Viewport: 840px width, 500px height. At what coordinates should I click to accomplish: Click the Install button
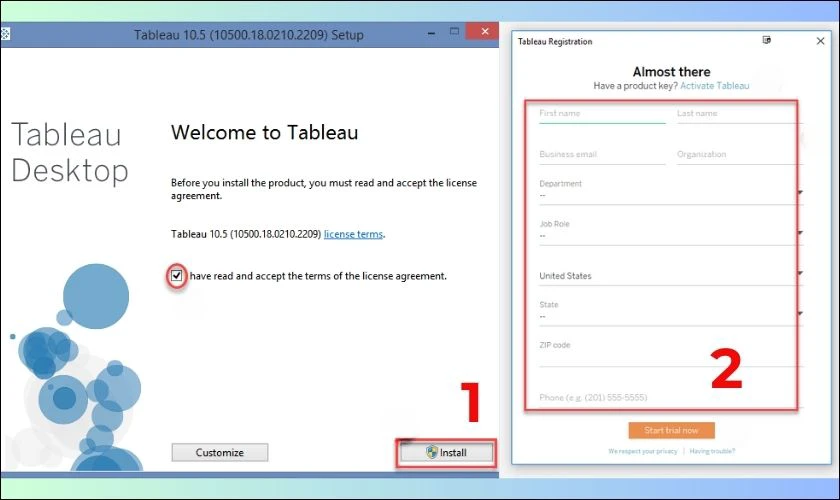tap(446, 453)
